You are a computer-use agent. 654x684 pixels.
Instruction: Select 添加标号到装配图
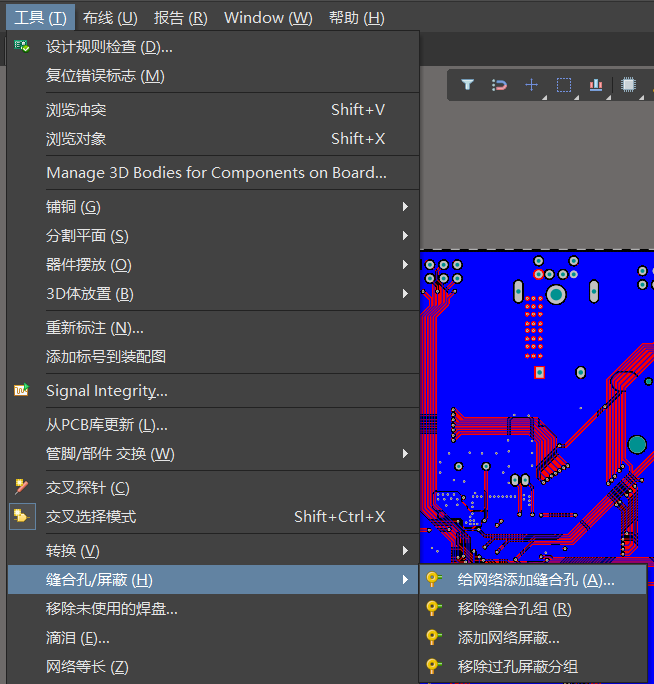pos(213,357)
